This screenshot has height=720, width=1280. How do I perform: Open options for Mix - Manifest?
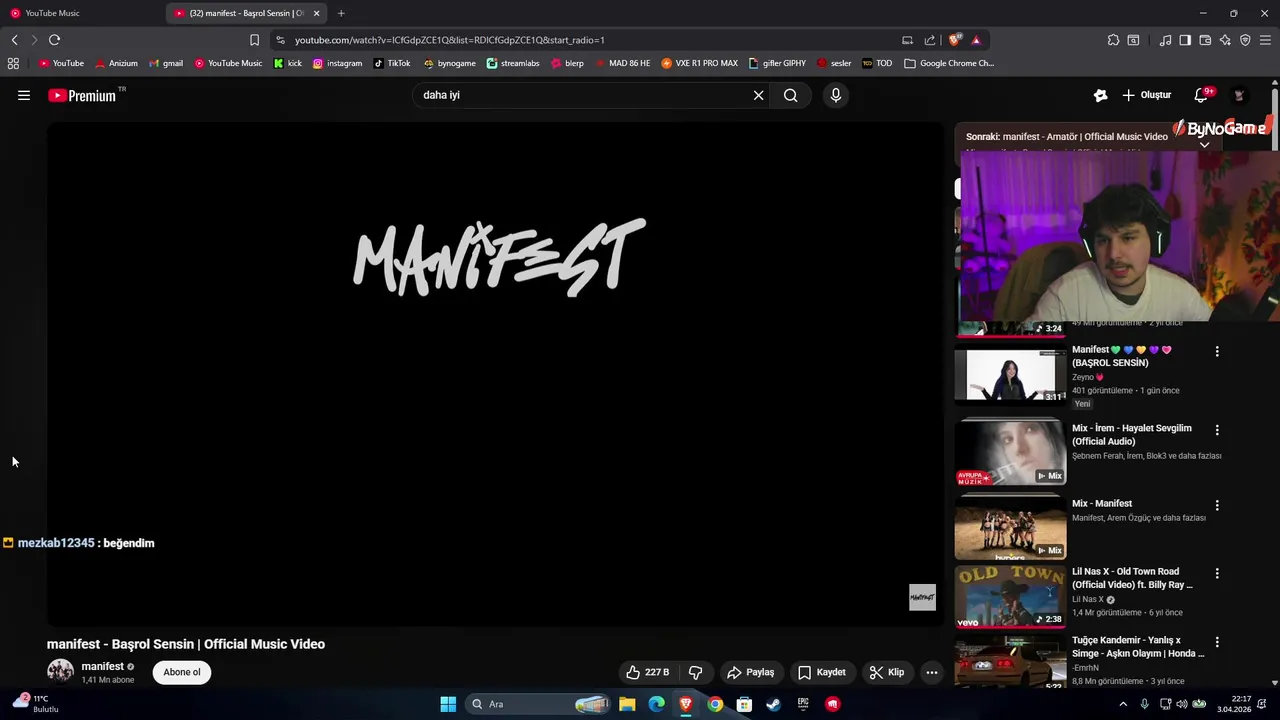pos(1217,505)
